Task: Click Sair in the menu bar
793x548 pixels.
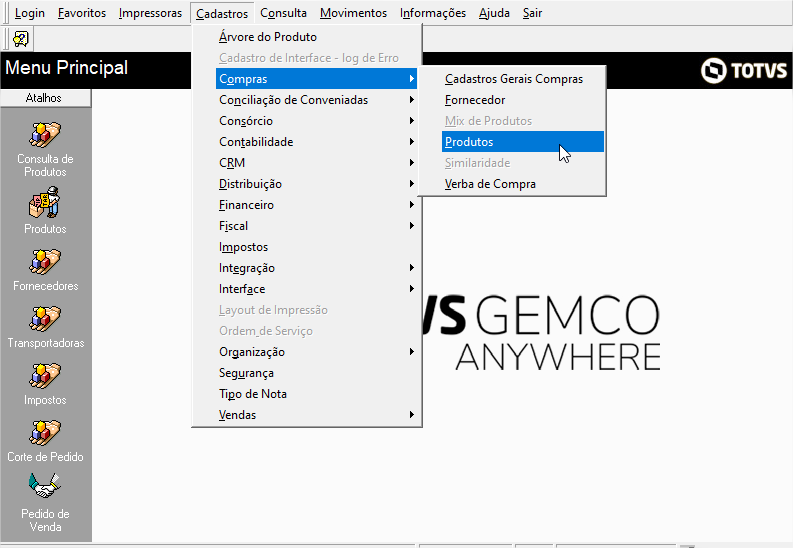Action: tap(532, 13)
